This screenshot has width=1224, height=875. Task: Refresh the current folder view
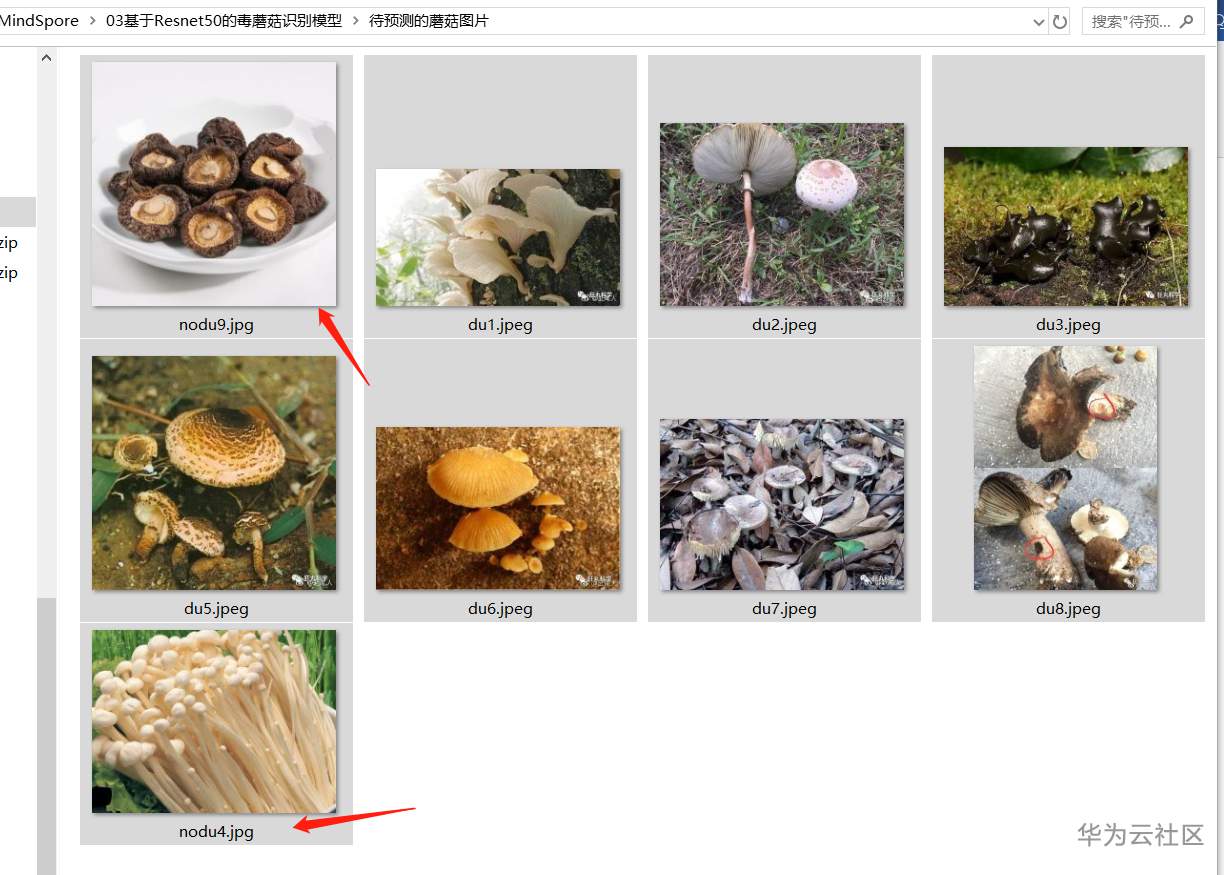1060,21
